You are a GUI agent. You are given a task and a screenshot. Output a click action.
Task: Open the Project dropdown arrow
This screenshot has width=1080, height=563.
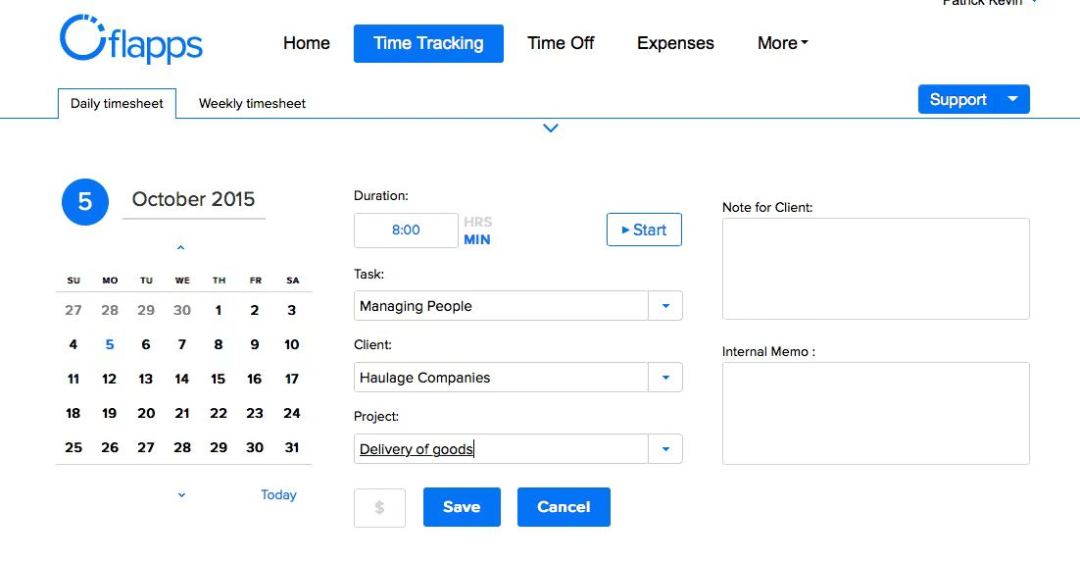coord(665,449)
